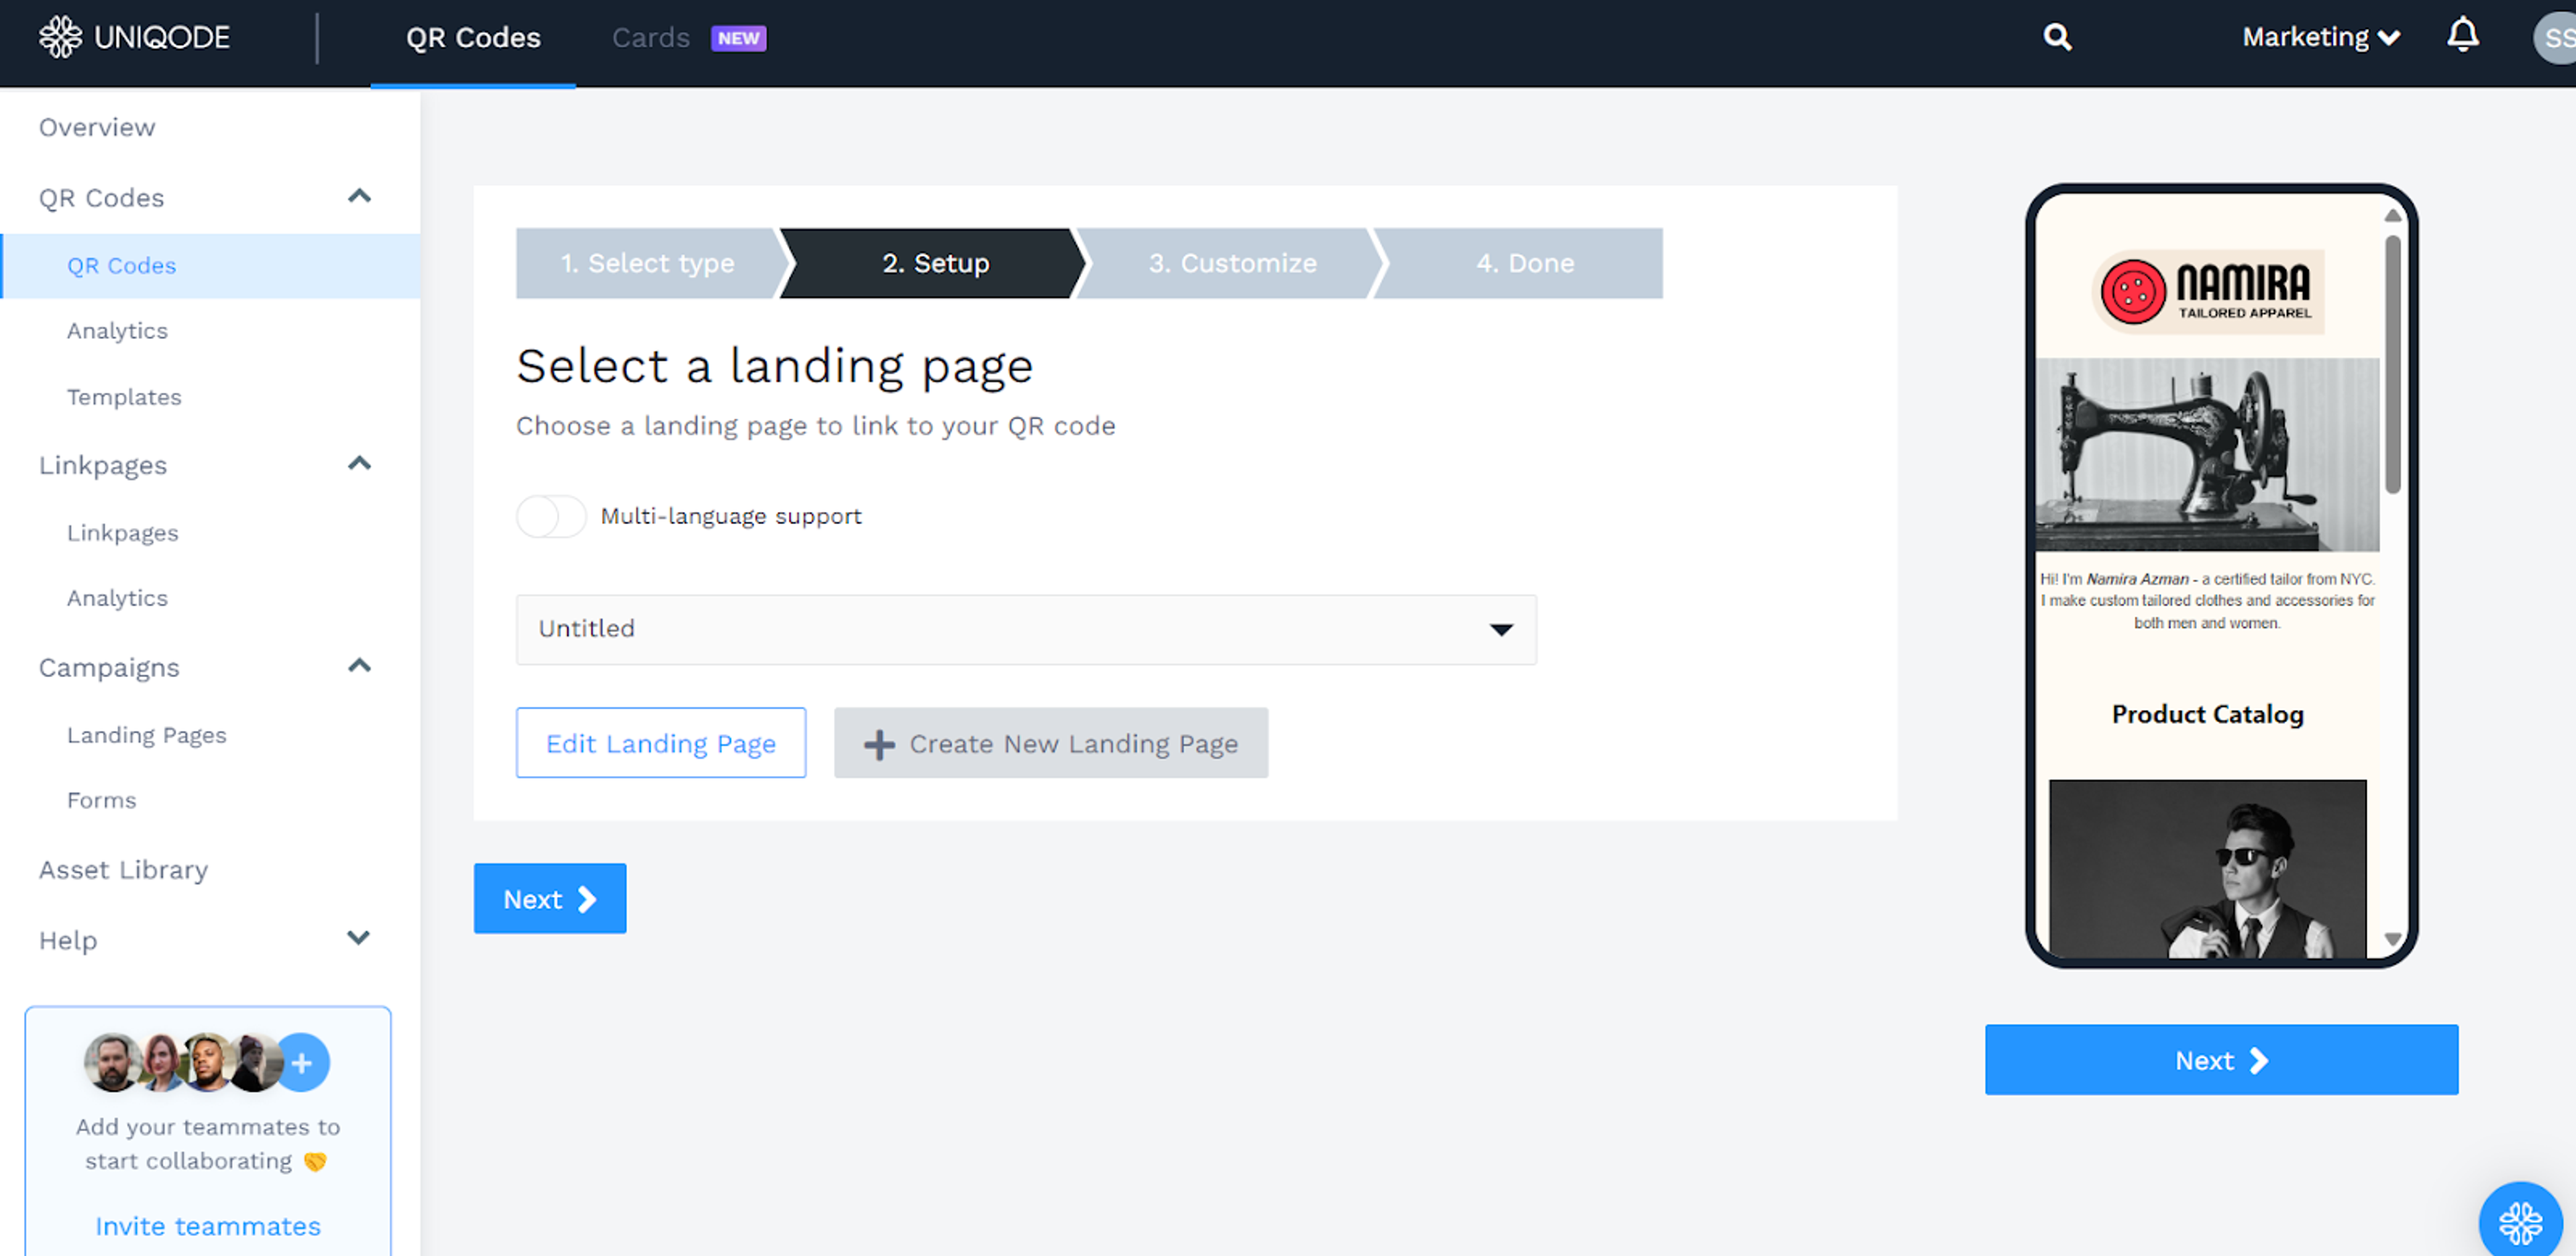Click the plus icon beside teammate avatars

(302, 1062)
